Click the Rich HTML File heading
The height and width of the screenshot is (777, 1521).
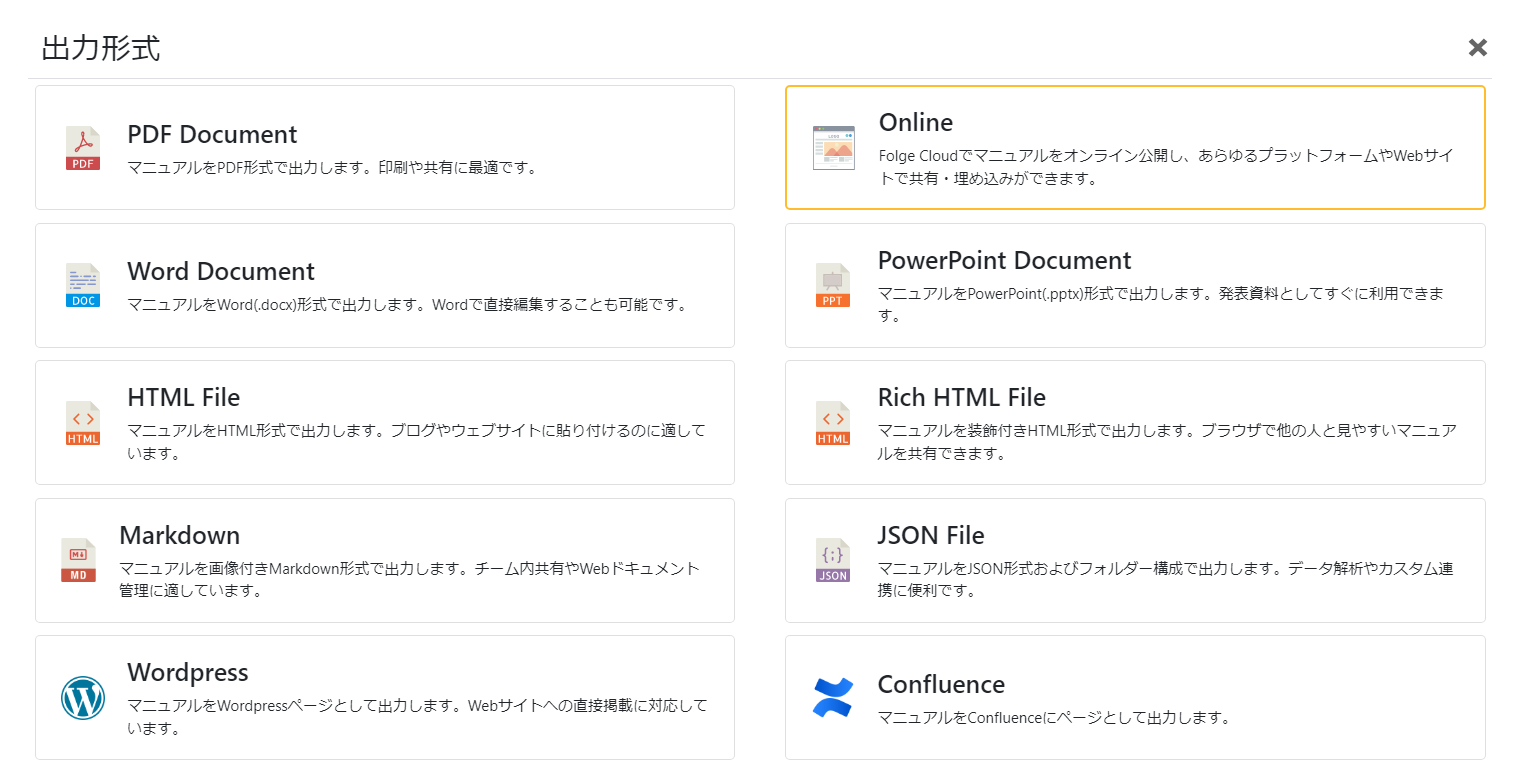pyautogui.click(x=961, y=397)
